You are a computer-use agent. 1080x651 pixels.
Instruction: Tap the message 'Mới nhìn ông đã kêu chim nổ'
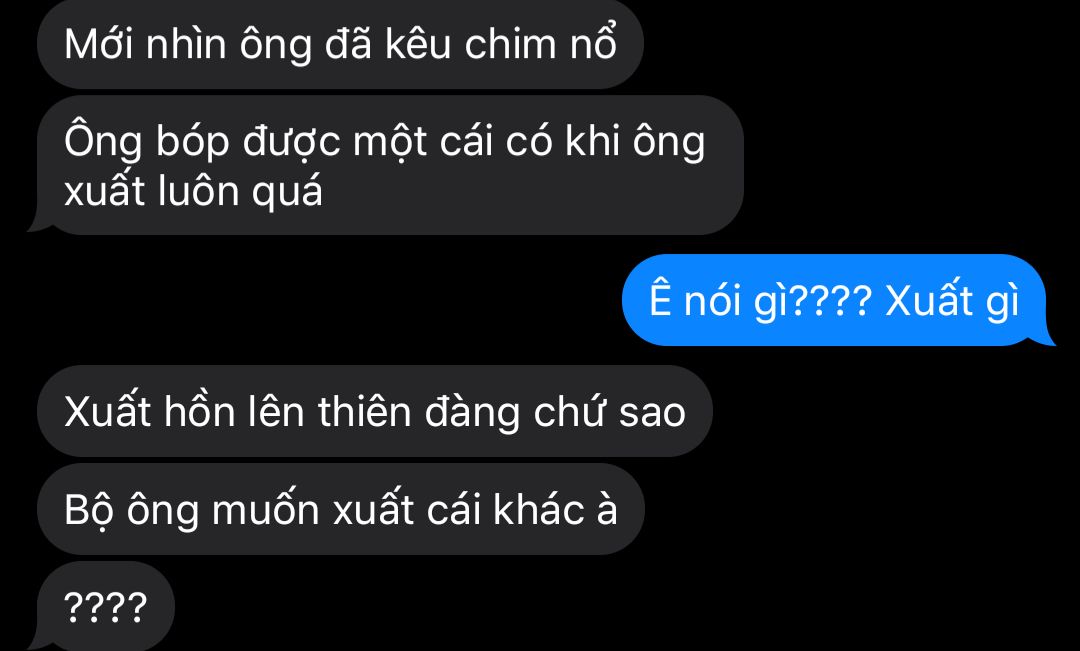tap(340, 44)
